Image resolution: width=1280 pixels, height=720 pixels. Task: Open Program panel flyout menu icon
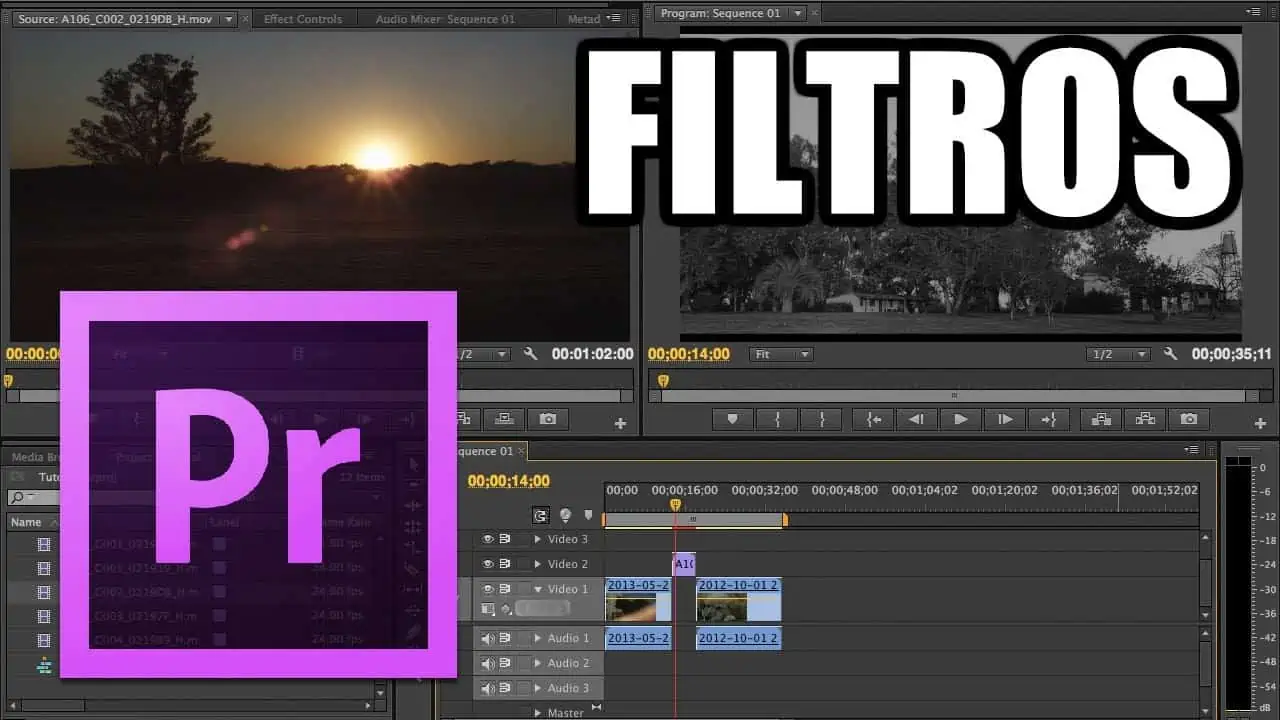point(1254,12)
